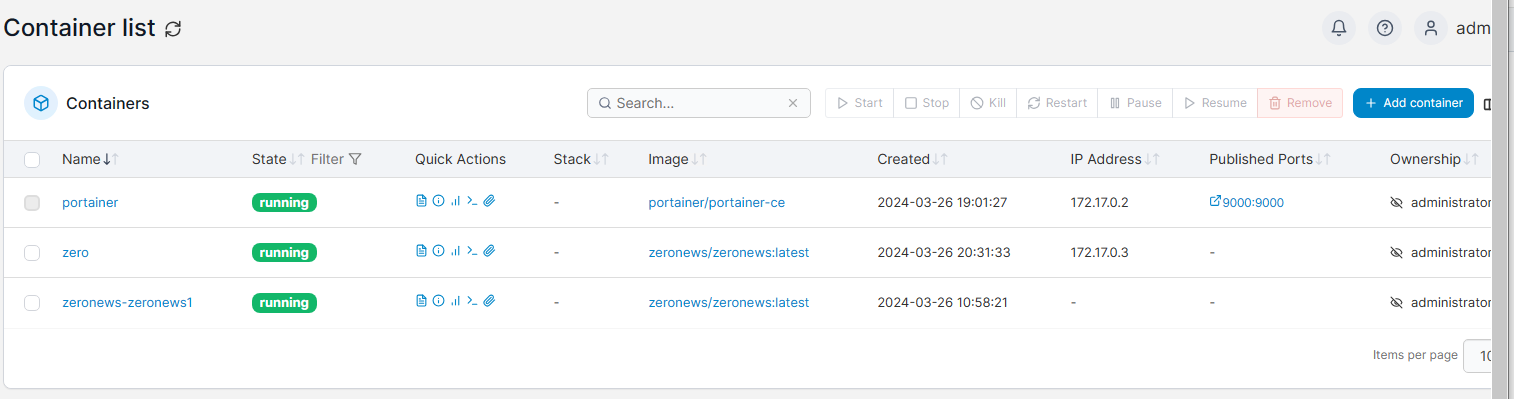The image size is (1514, 399).
Task: Sort containers by IP Address column
Action: pyautogui.click(x=1115, y=159)
